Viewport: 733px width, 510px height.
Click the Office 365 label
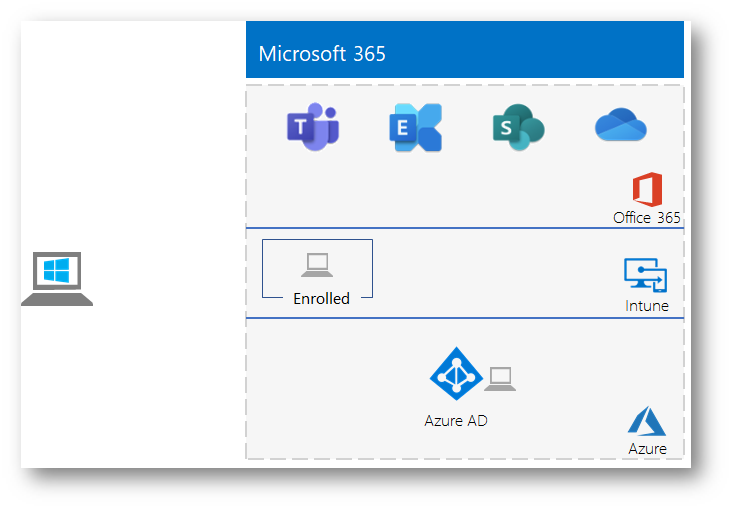(647, 218)
